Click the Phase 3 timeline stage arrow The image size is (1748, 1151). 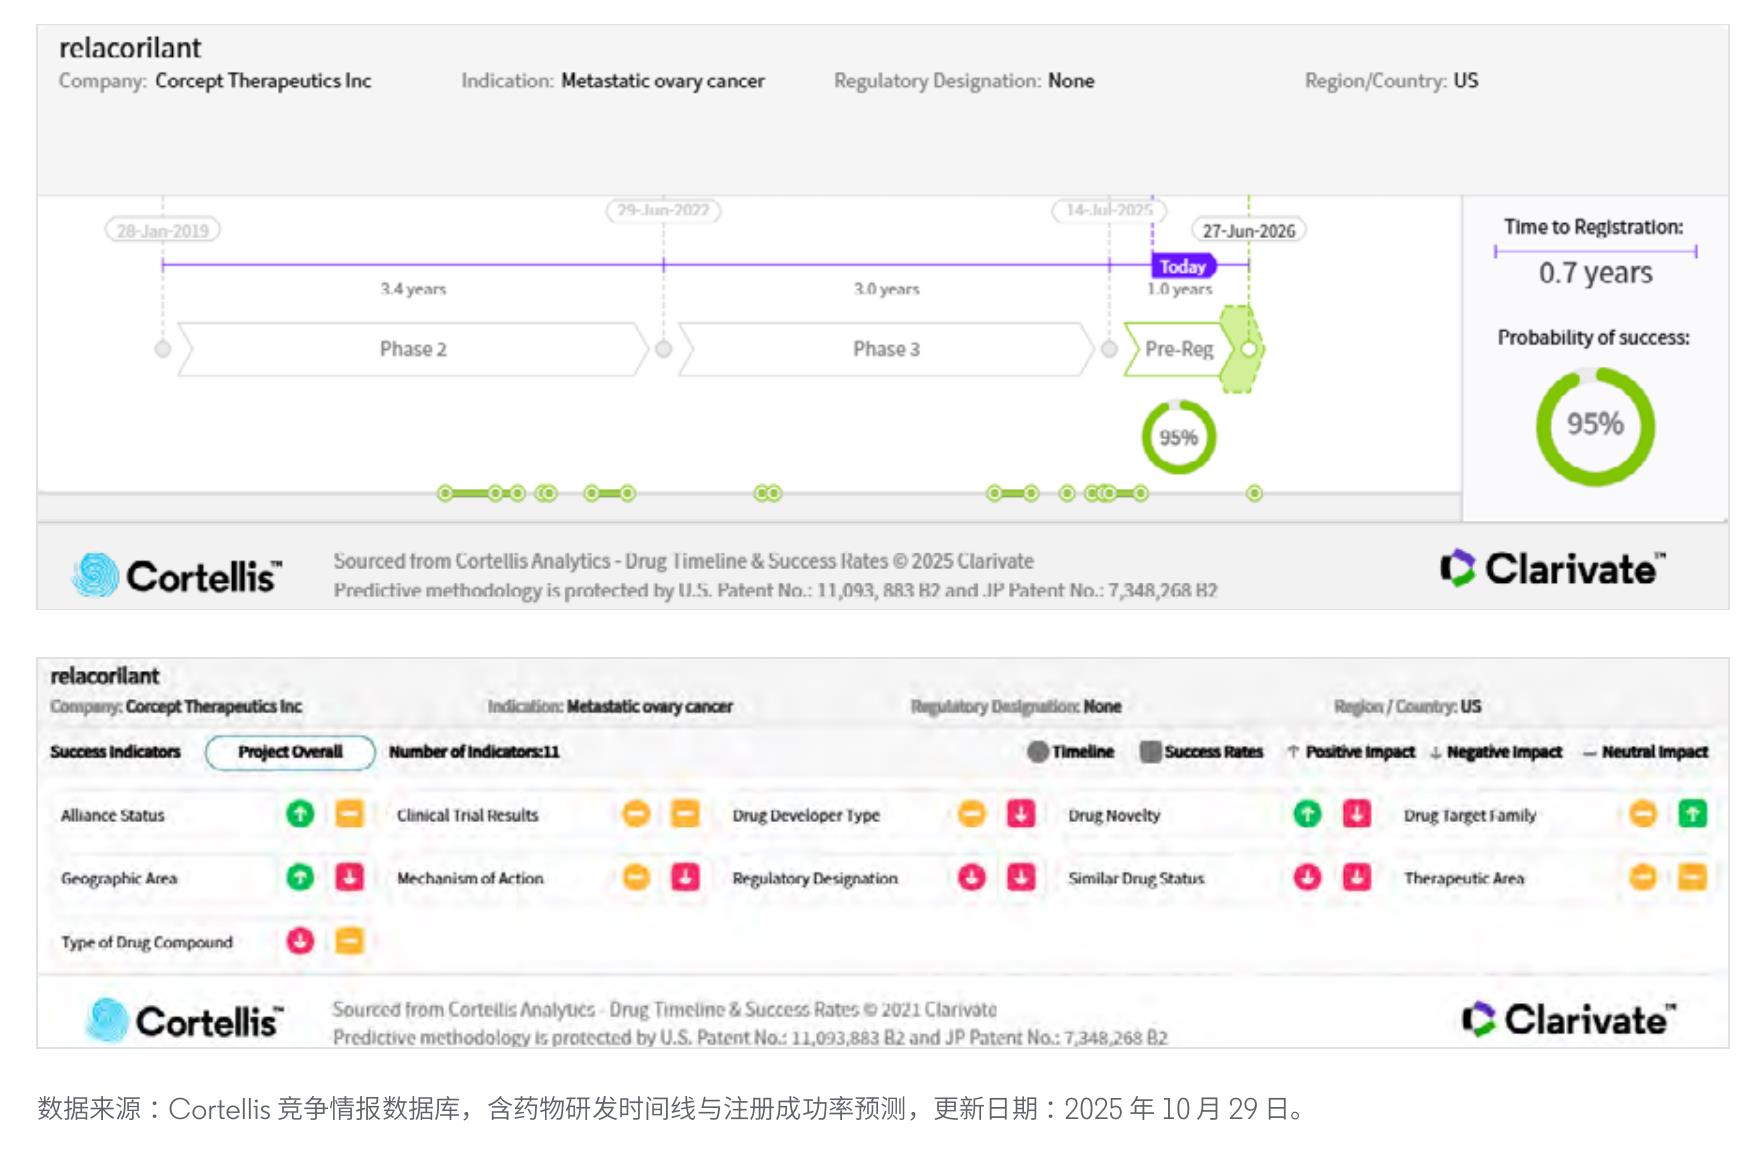(886, 349)
